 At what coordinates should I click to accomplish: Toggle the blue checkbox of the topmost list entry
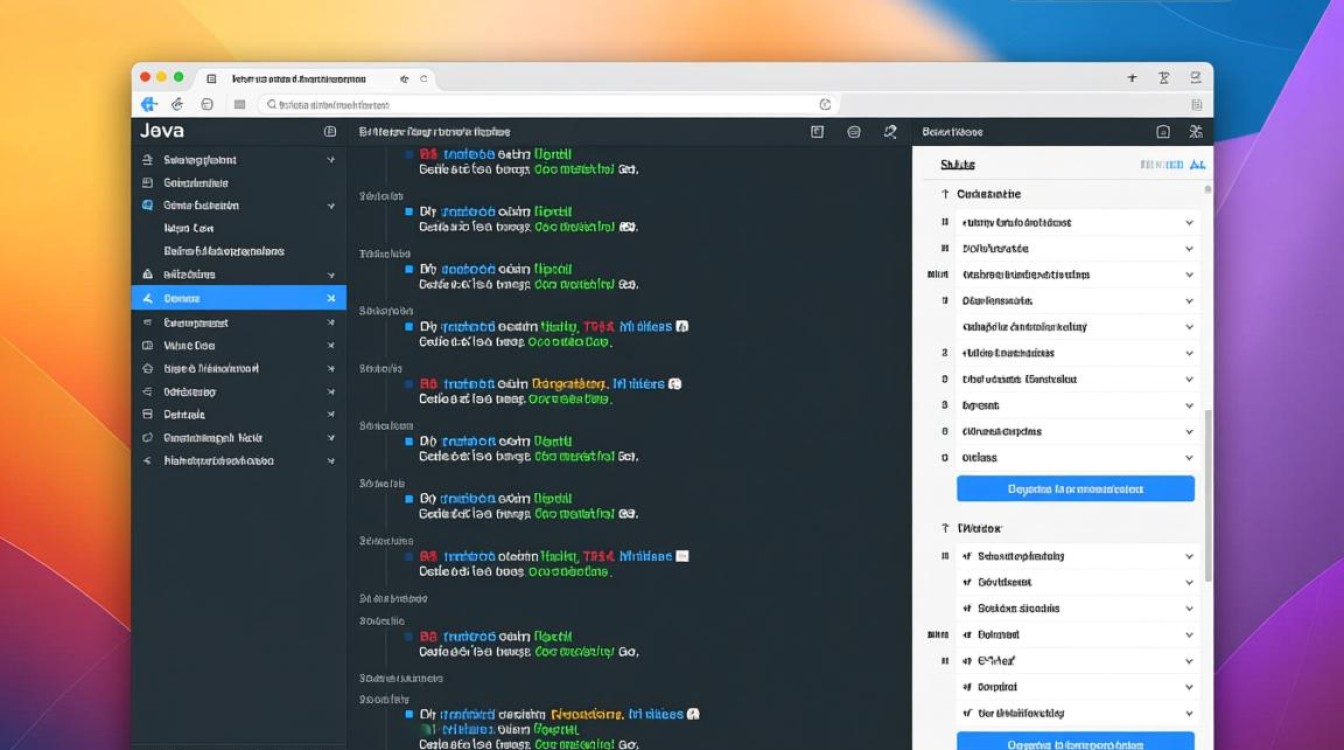(x=408, y=155)
